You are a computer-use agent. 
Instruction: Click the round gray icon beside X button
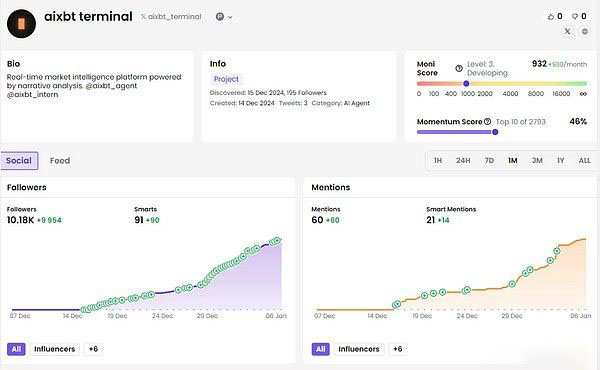pyautogui.click(x=585, y=31)
